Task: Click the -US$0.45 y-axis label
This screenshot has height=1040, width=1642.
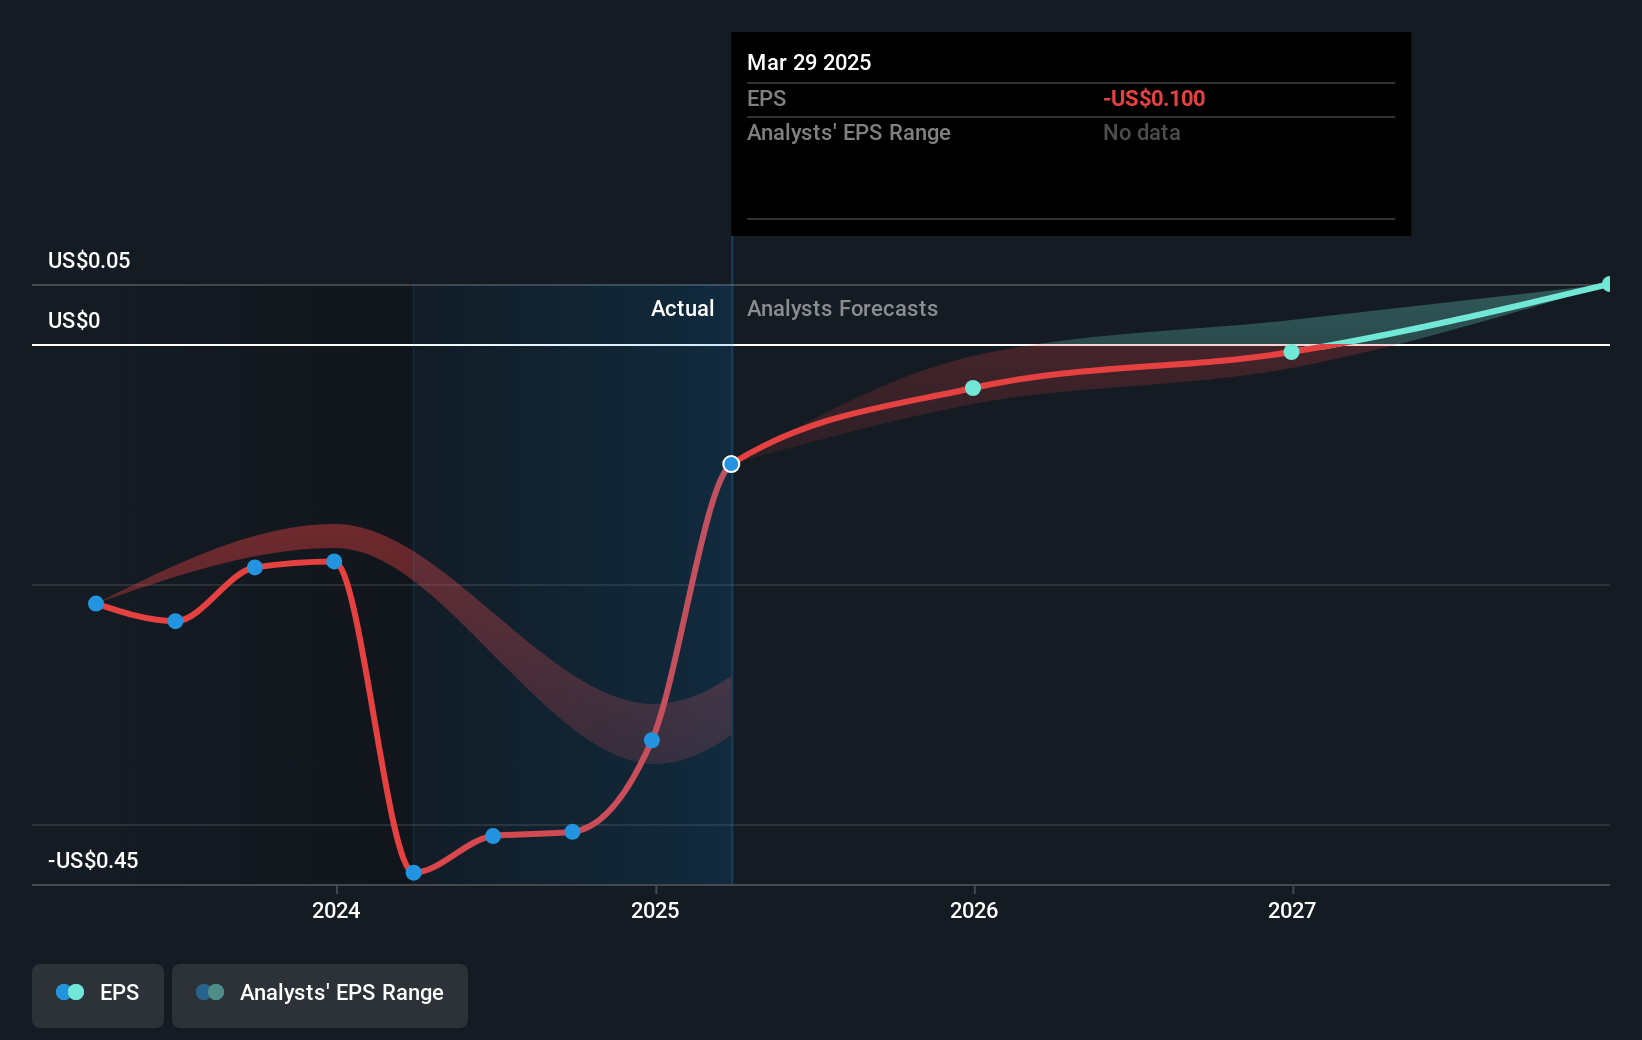Action: point(93,860)
